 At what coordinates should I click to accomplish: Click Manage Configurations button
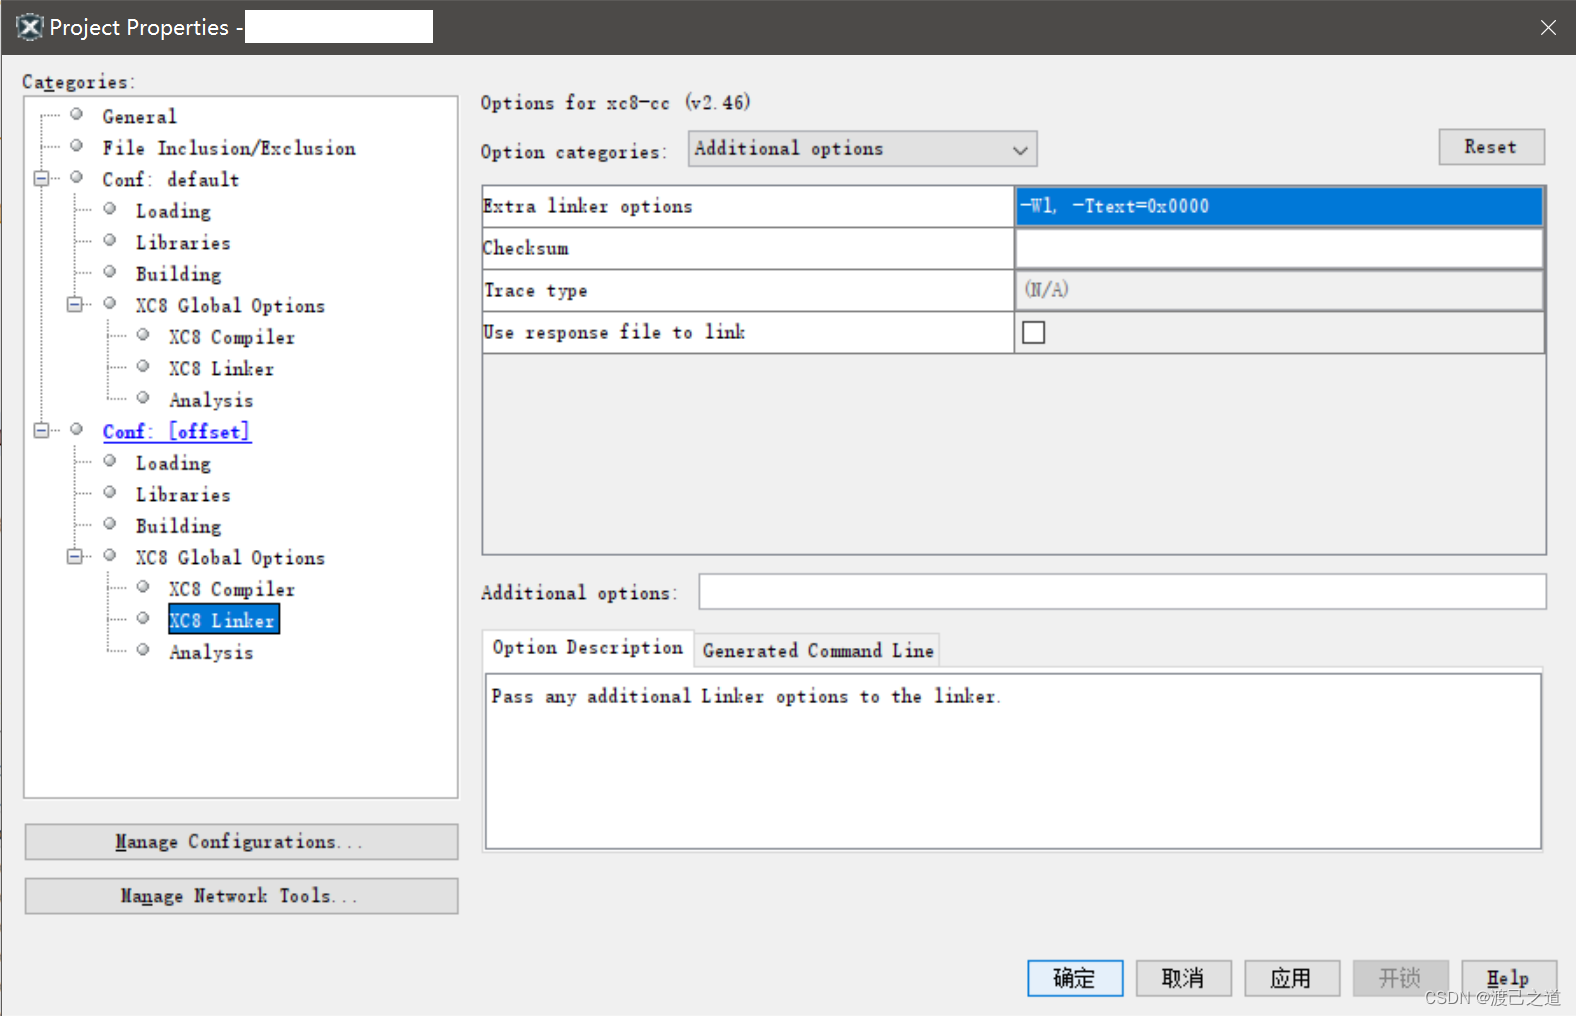point(241,842)
